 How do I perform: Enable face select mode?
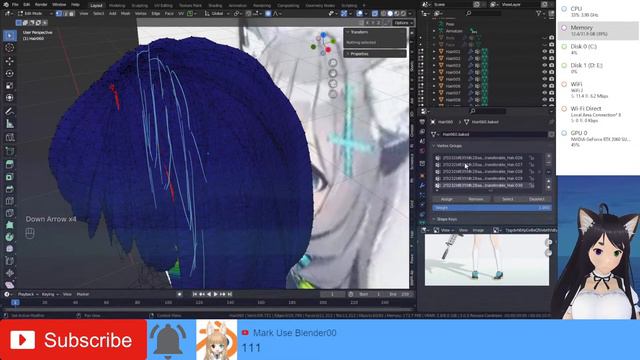coord(72,13)
